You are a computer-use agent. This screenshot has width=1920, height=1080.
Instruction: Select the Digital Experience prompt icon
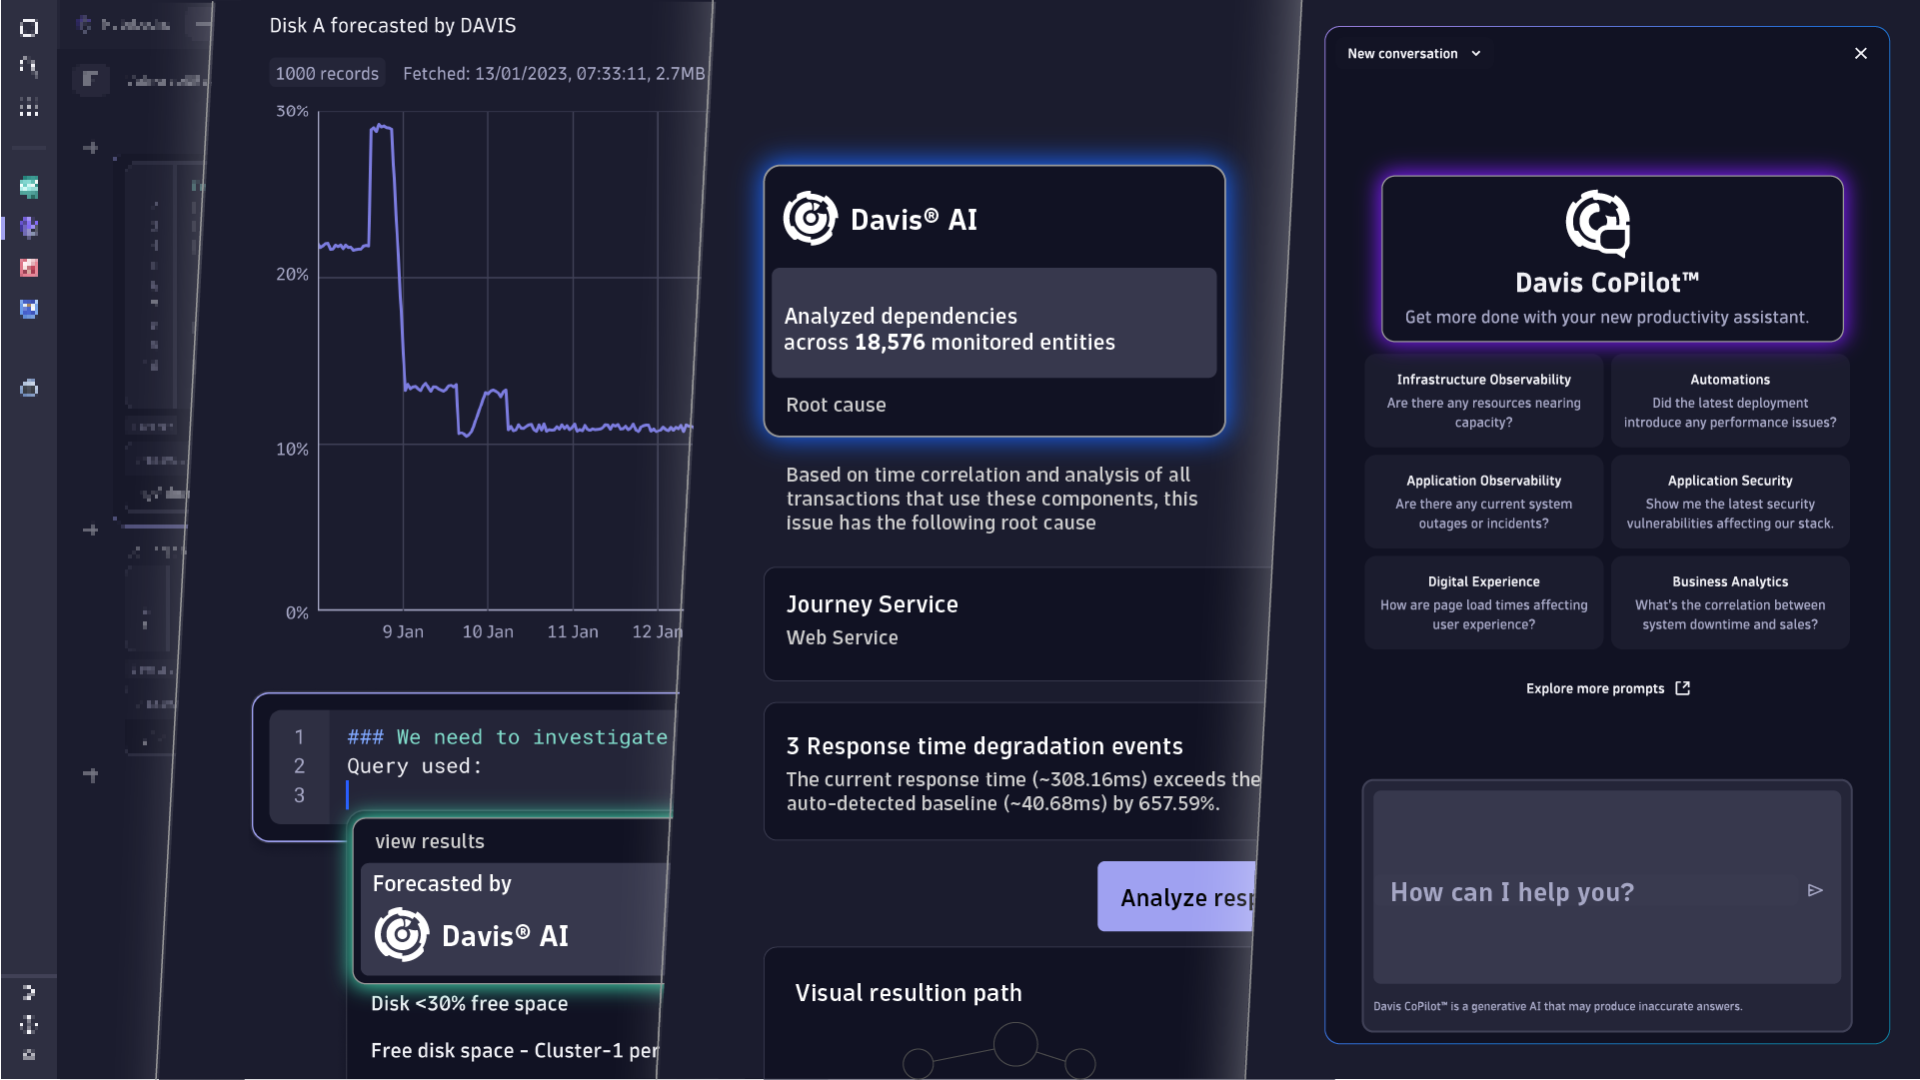tap(1482, 603)
